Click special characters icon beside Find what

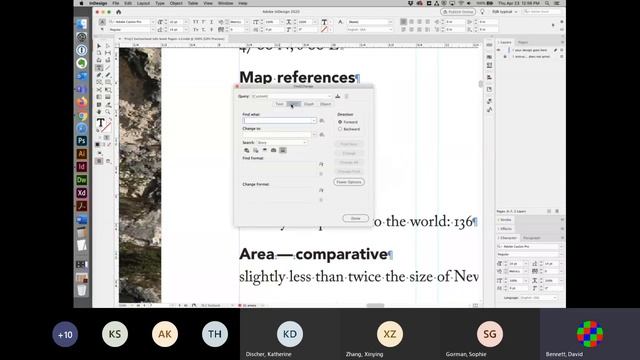click(322, 121)
